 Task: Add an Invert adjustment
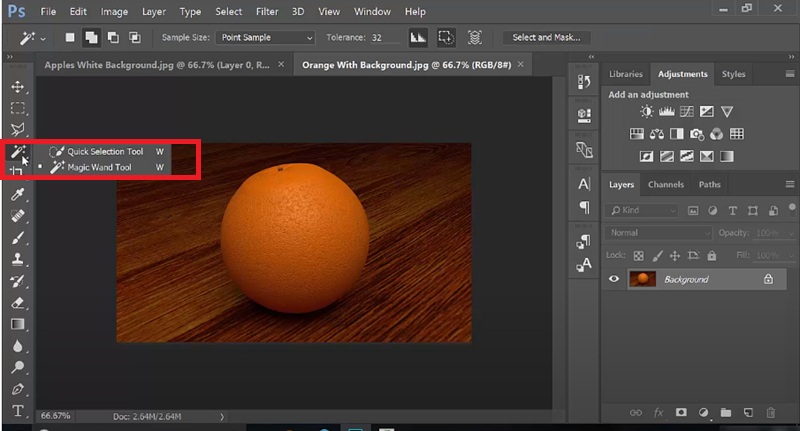[646, 157]
